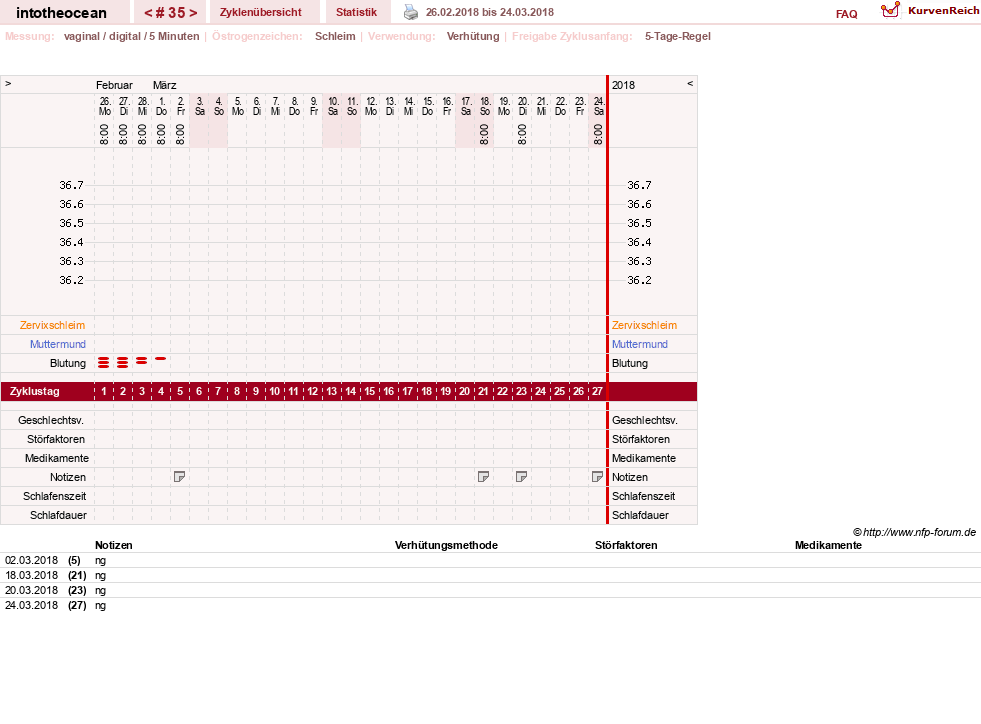Open the Zyklenübersicht tab
Screen dimensions: 981x724
(x=260, y=12)
